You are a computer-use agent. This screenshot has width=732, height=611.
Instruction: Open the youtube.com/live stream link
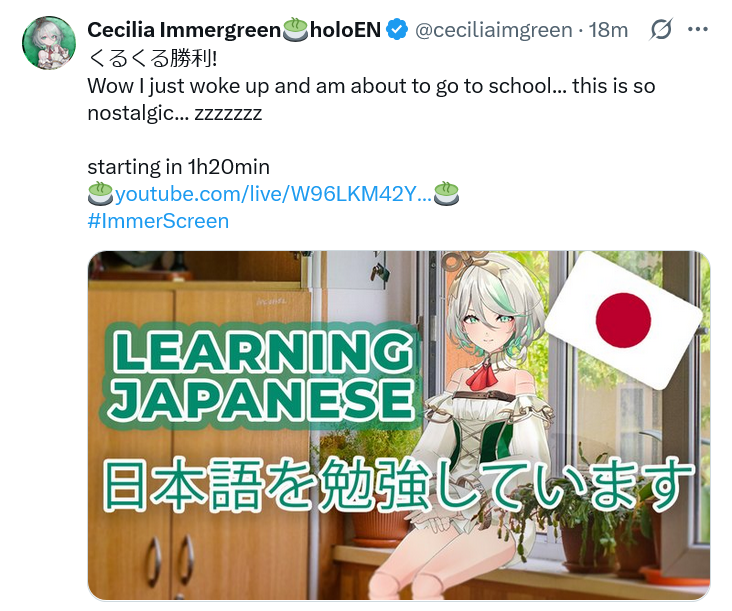tap(273, 194)
